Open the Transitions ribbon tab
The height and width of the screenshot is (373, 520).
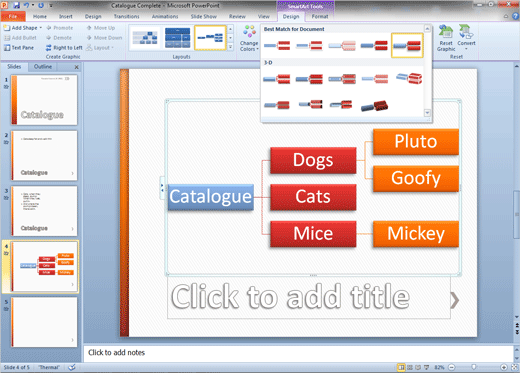coord(126,16)
